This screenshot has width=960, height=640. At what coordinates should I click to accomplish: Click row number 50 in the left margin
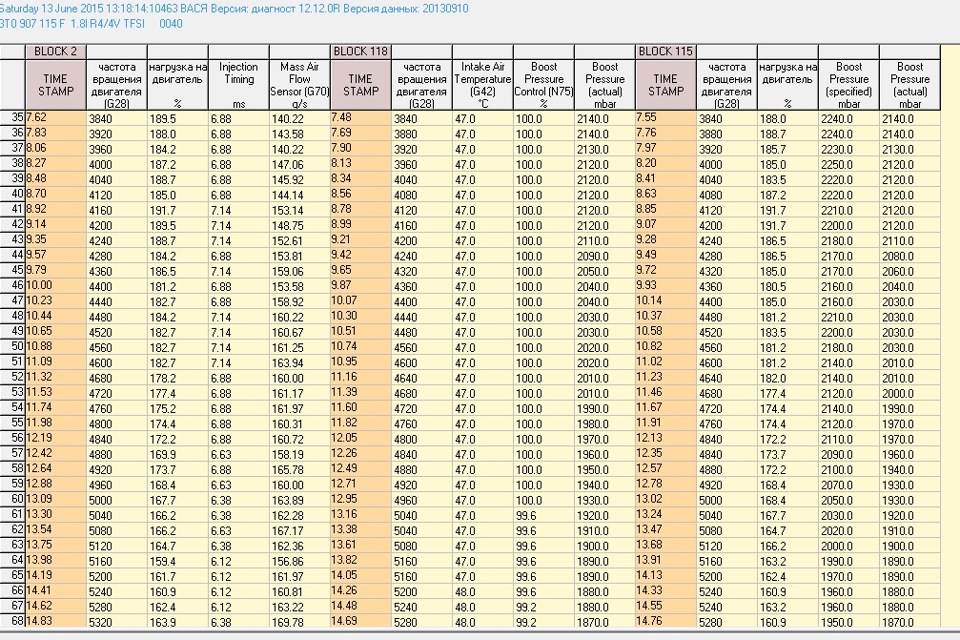(13, 346)
